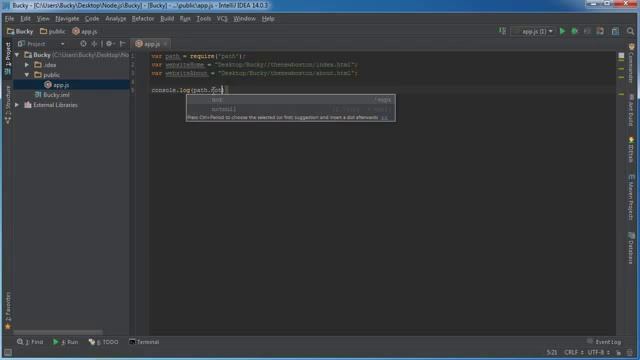This screenshot has height=360, width=640.
Task: Change file encoding UTF-8 in status bar
Action: (598, 353)
